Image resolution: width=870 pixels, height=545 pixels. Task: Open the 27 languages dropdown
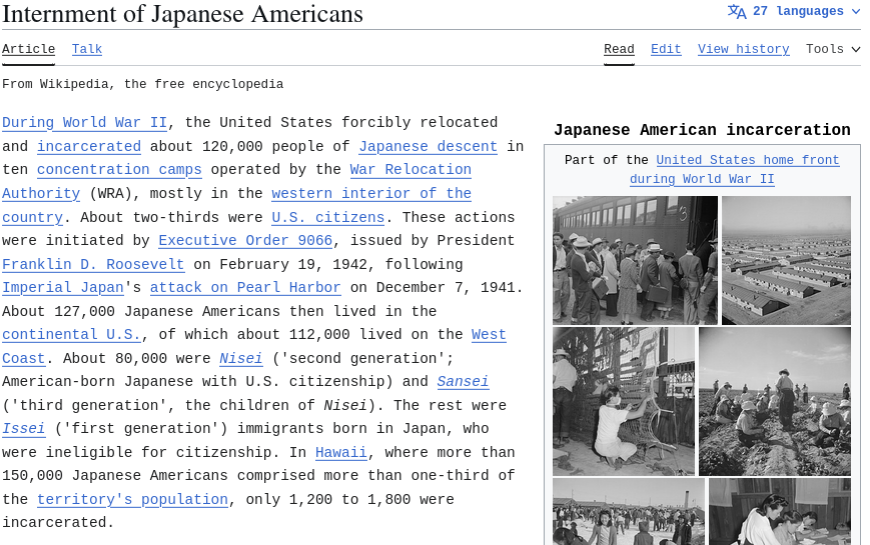pyautogui.click(x=793, y=12)
